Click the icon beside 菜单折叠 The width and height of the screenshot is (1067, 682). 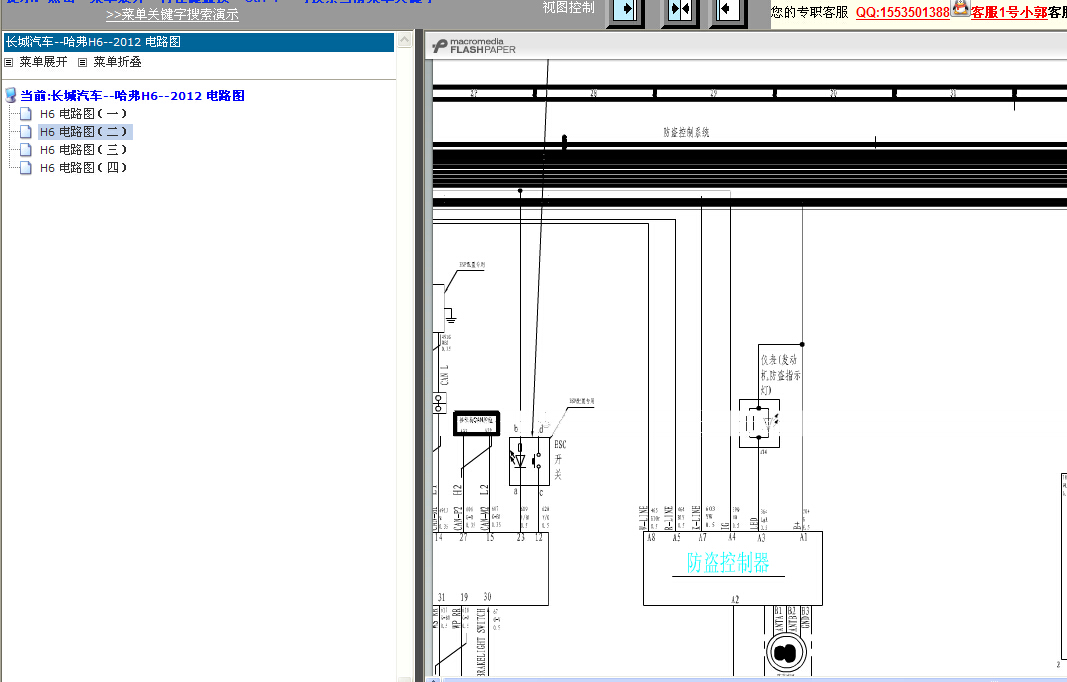(x=82, y=63)
